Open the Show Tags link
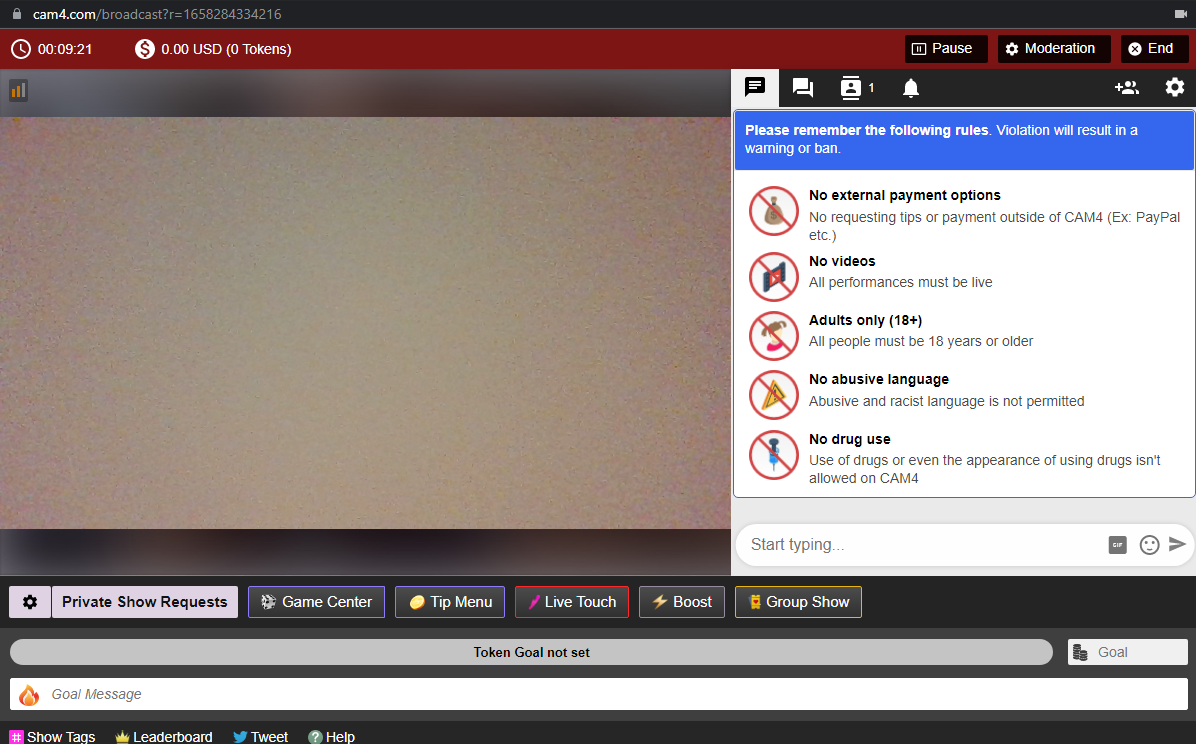This screenshot has height=744, width=1196. pyautogui.click(x=53, y=737)
